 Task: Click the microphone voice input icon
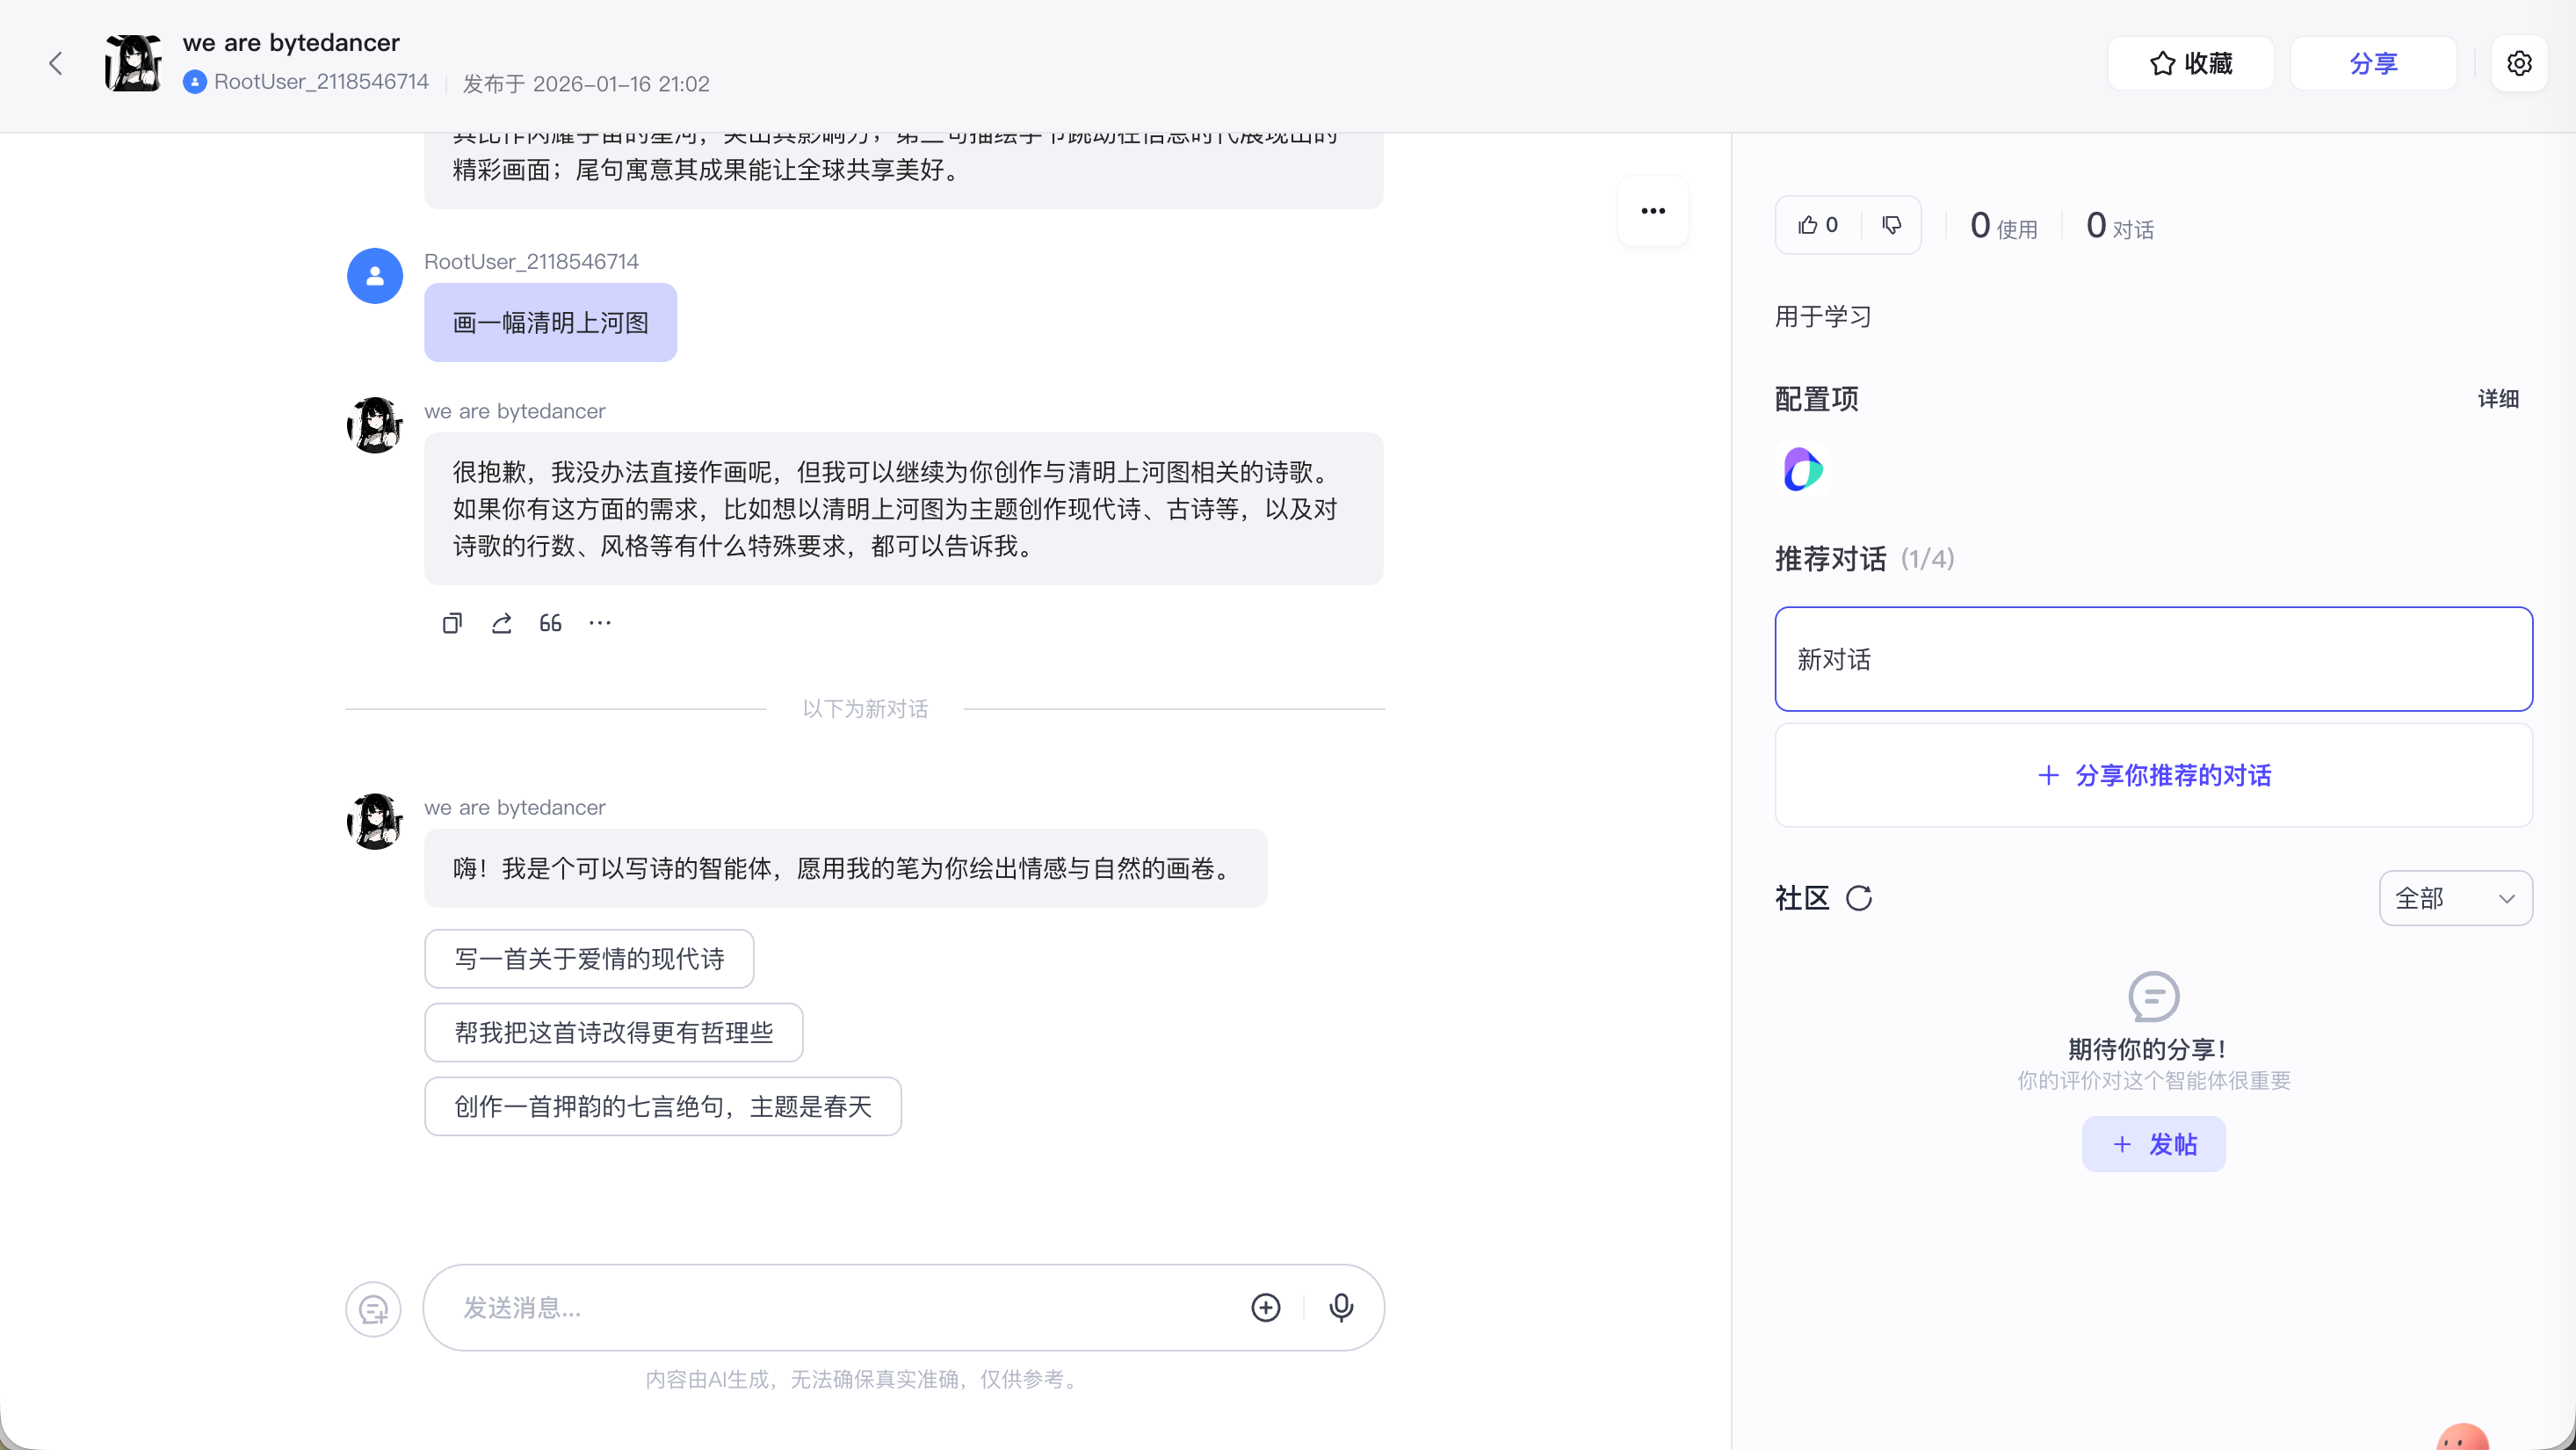[x=1341, y=1307]
